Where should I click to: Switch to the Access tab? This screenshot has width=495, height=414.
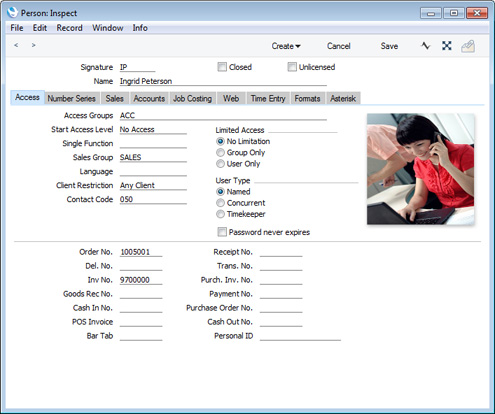tap(27, 97)
